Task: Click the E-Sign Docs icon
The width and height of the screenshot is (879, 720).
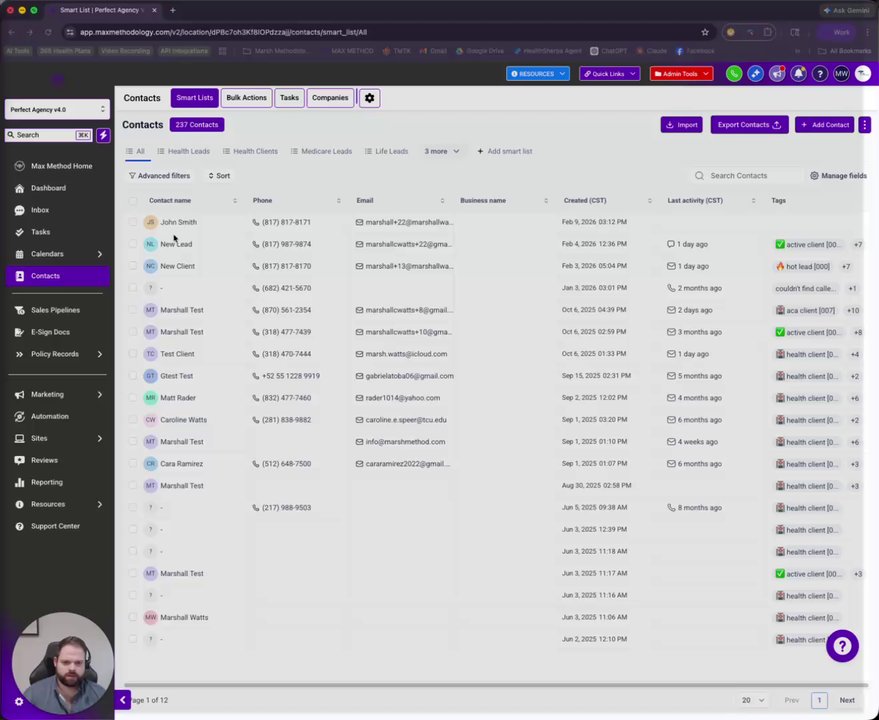Action: 20,332
